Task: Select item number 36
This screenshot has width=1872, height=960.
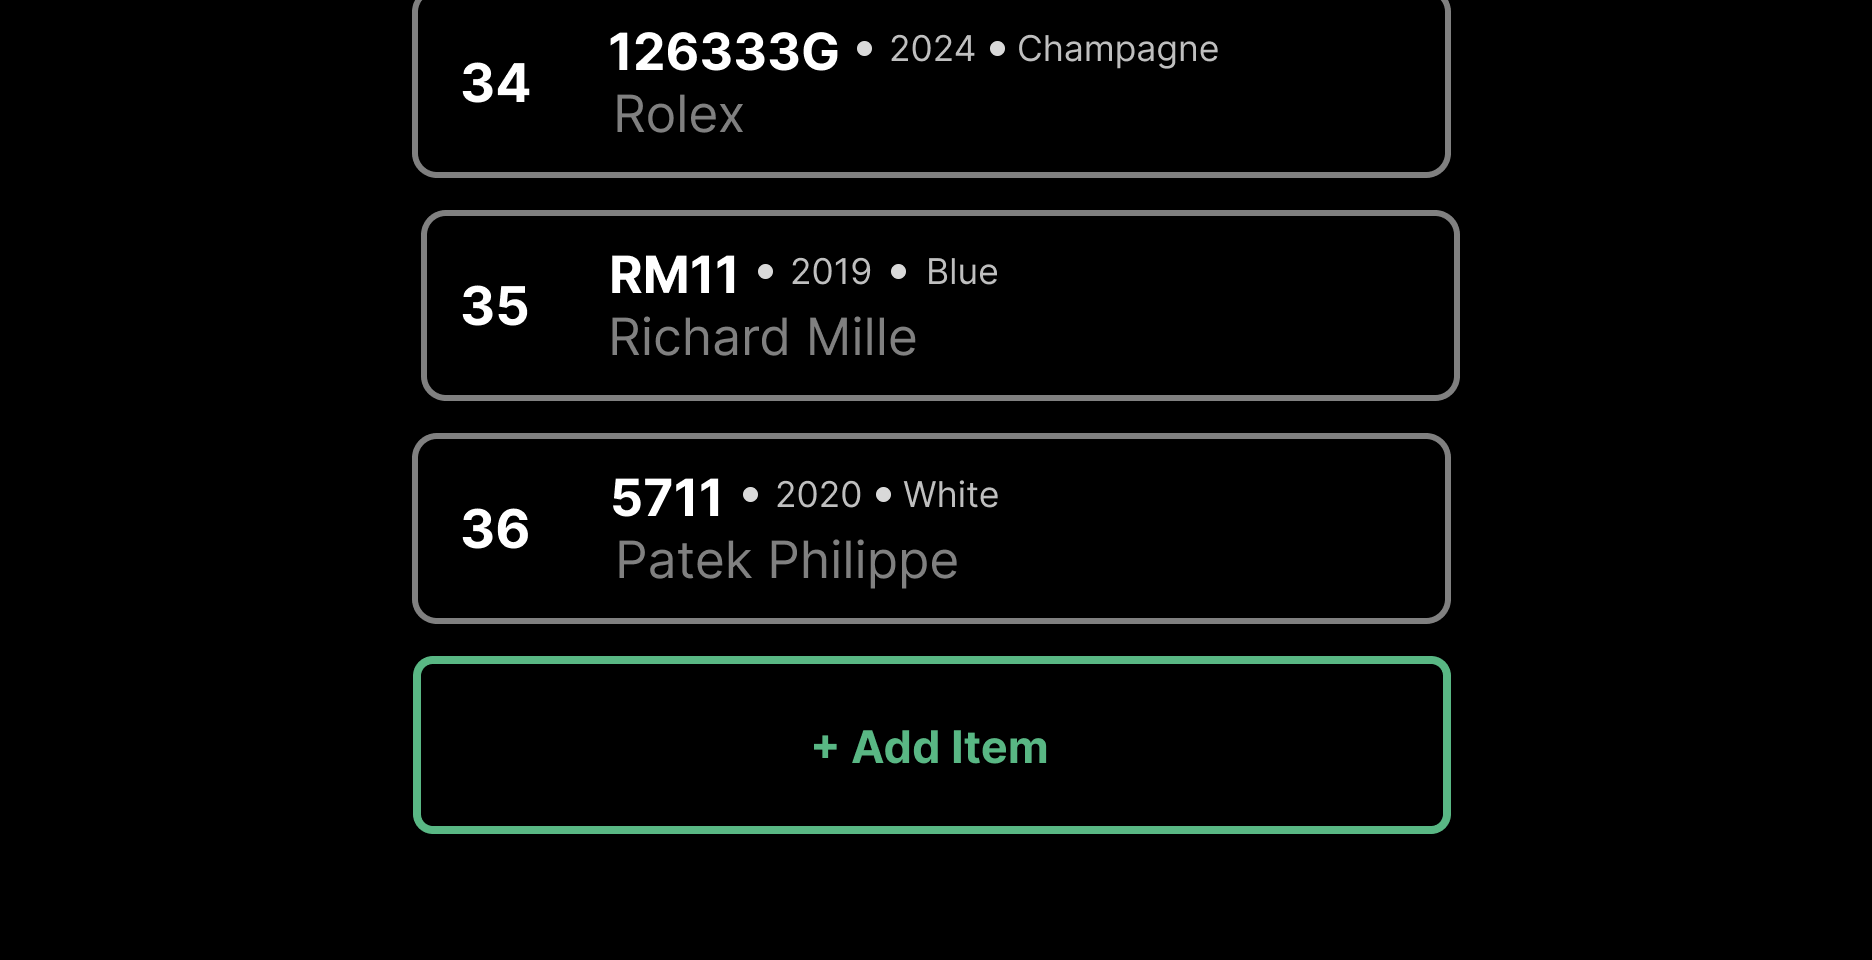Action: [x=495, y=529]
